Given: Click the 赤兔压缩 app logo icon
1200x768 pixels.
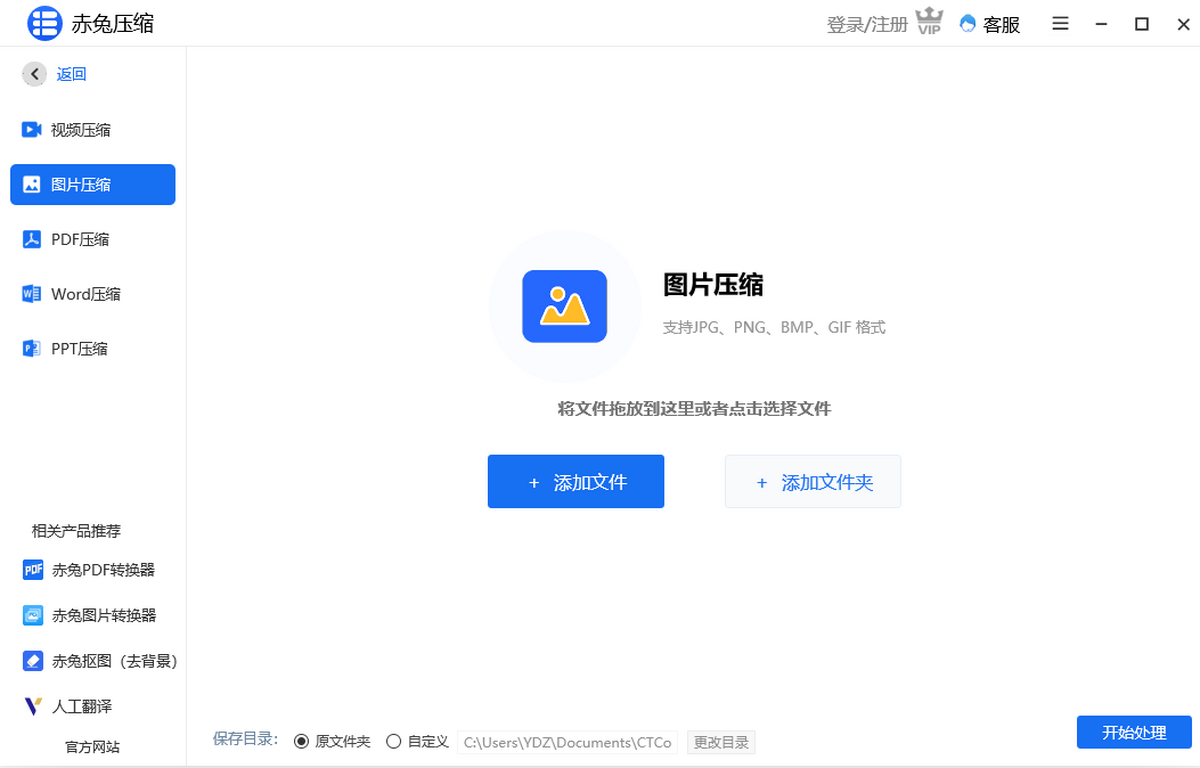Looking at the screenshot, I should point(45,24).
